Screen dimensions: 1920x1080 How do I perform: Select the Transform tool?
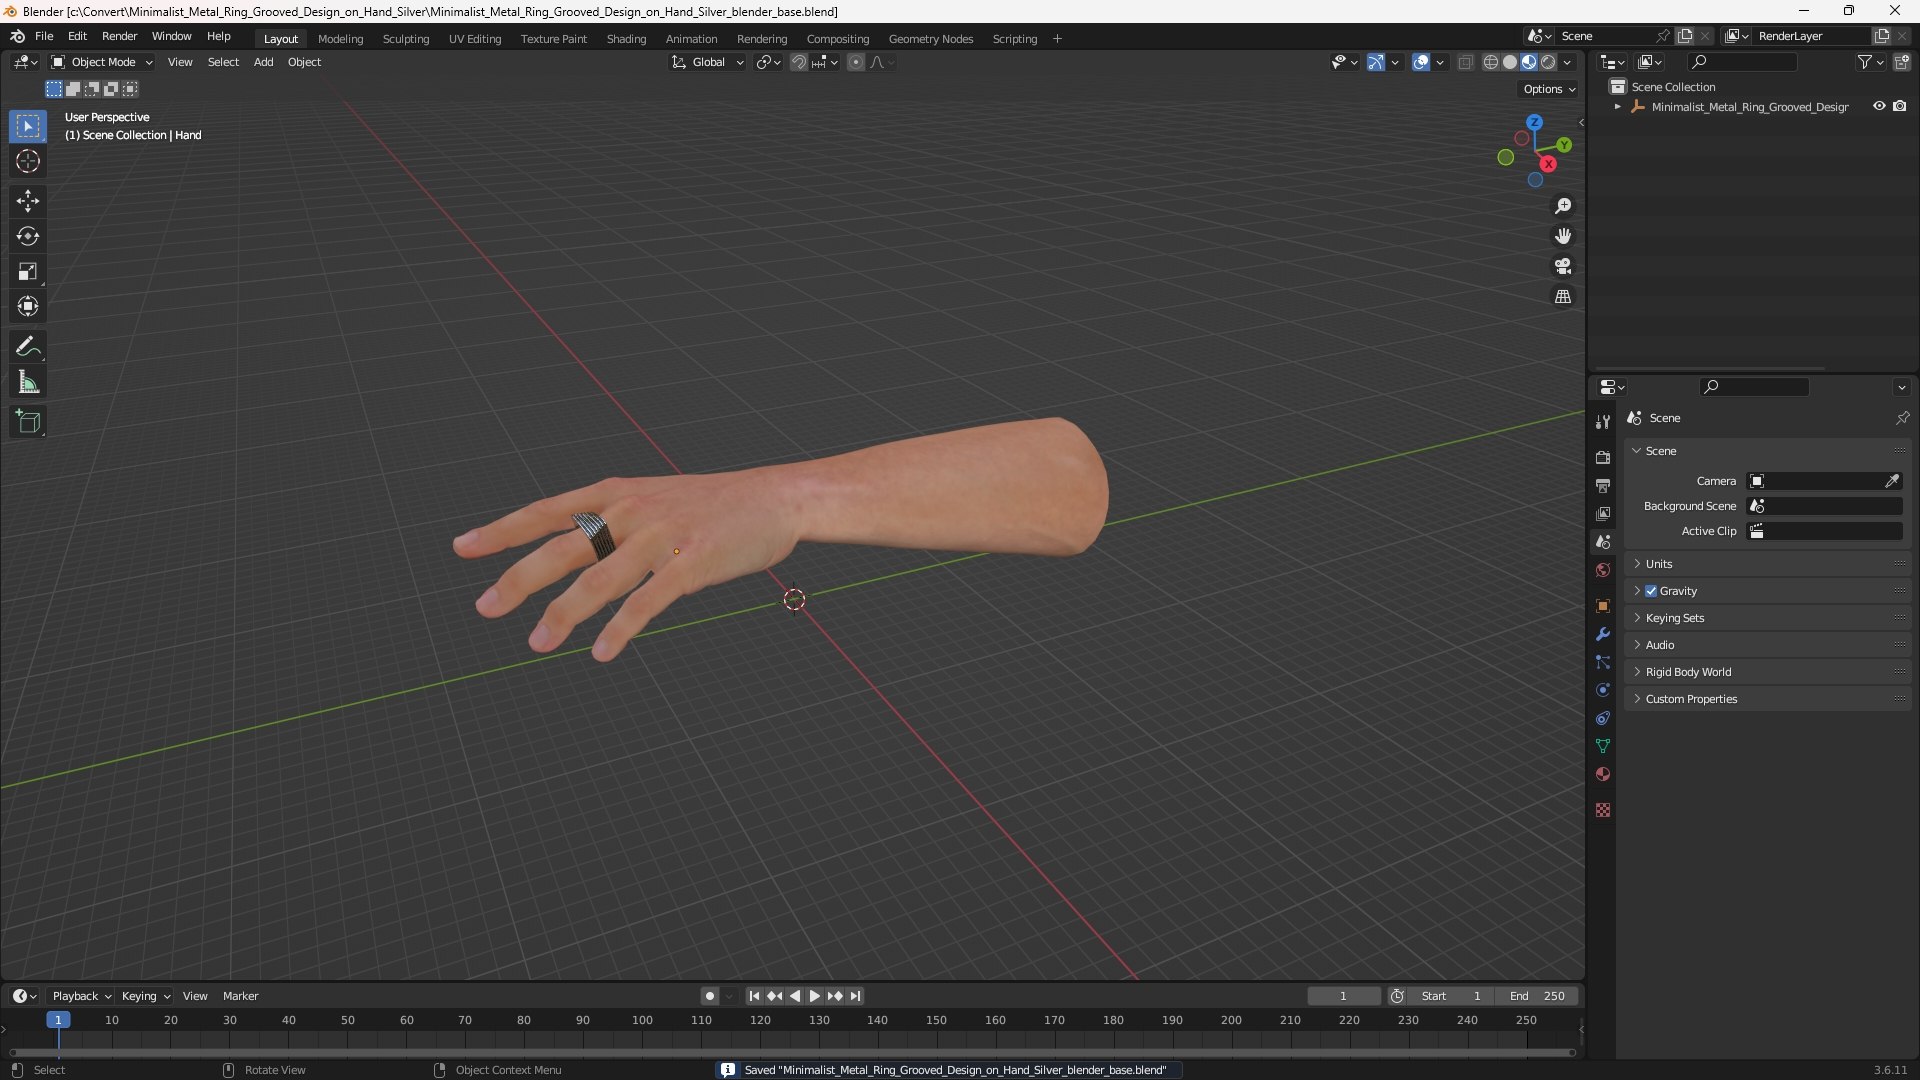(28, 306)
